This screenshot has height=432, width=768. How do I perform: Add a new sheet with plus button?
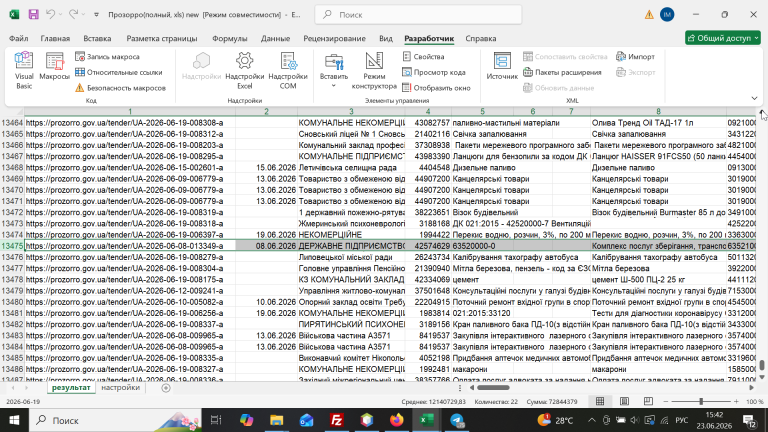tap(166, 388)
